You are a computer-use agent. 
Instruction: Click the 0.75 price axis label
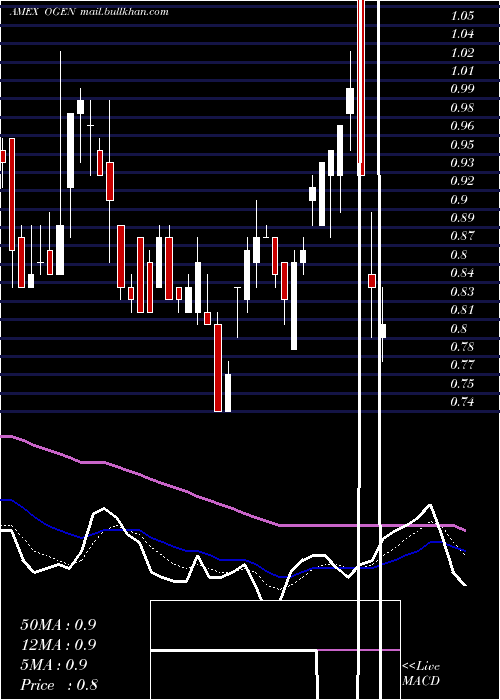462,384
